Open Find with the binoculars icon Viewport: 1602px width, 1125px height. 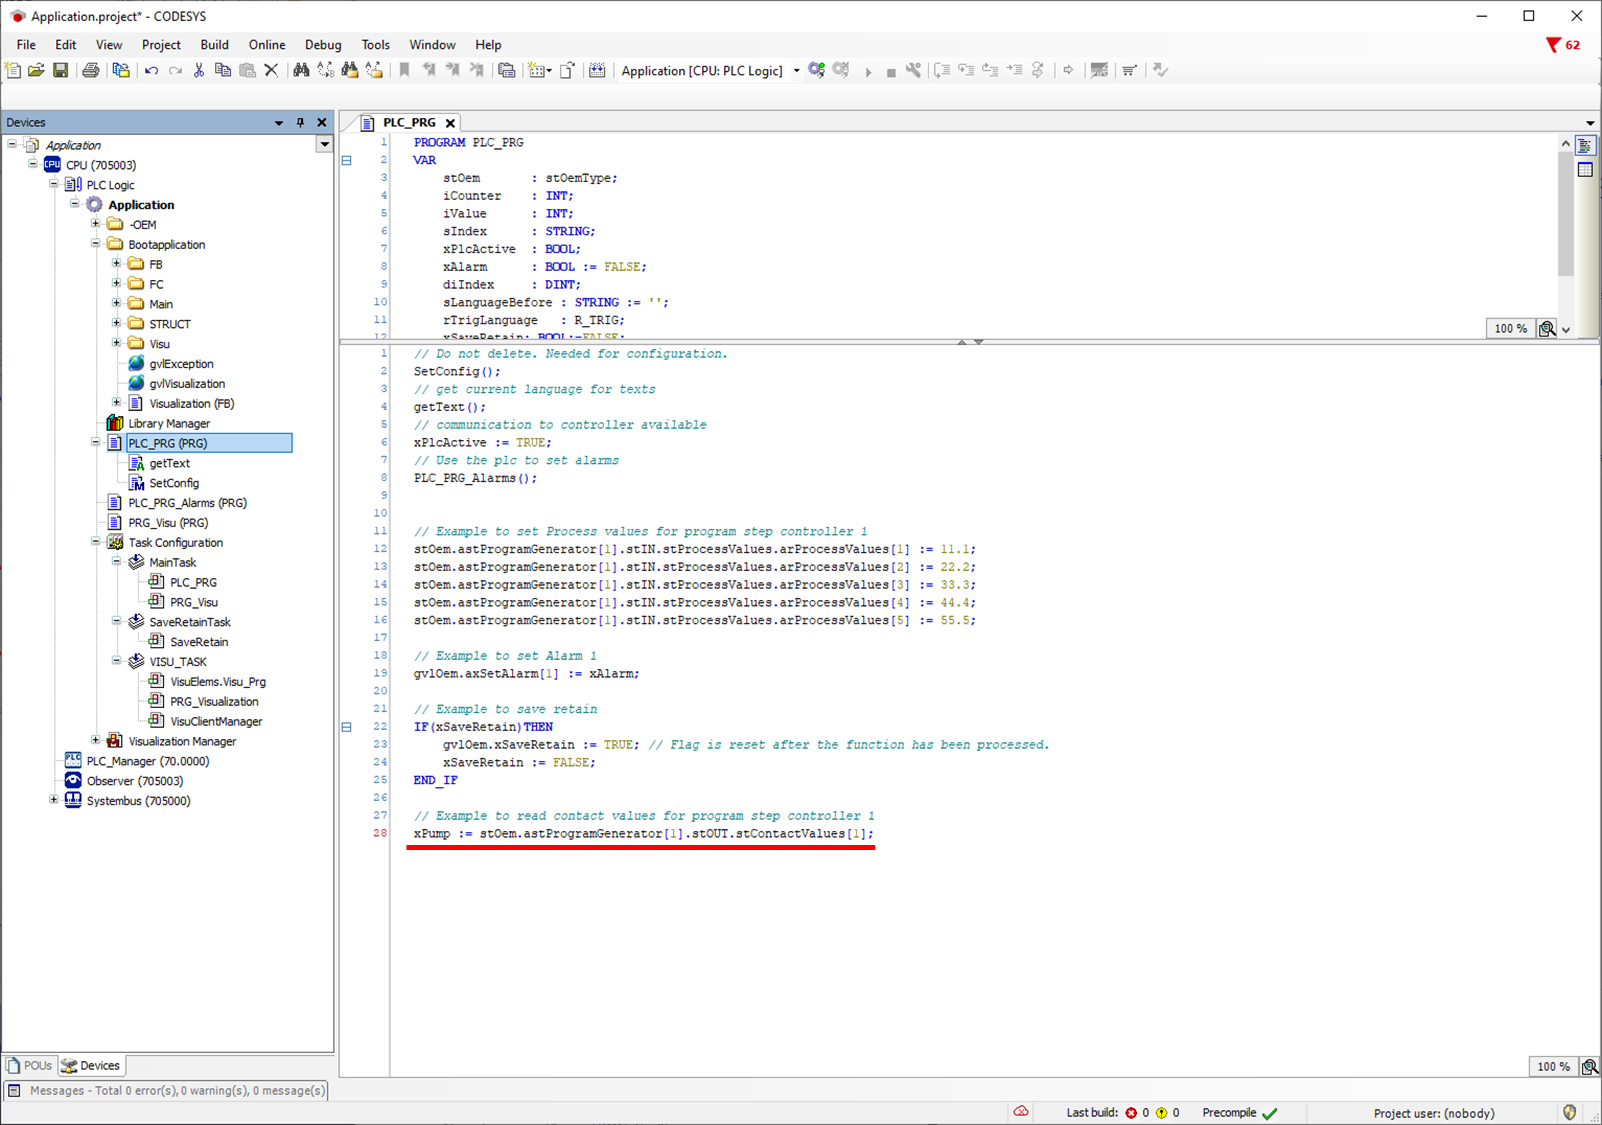[300, 70]
